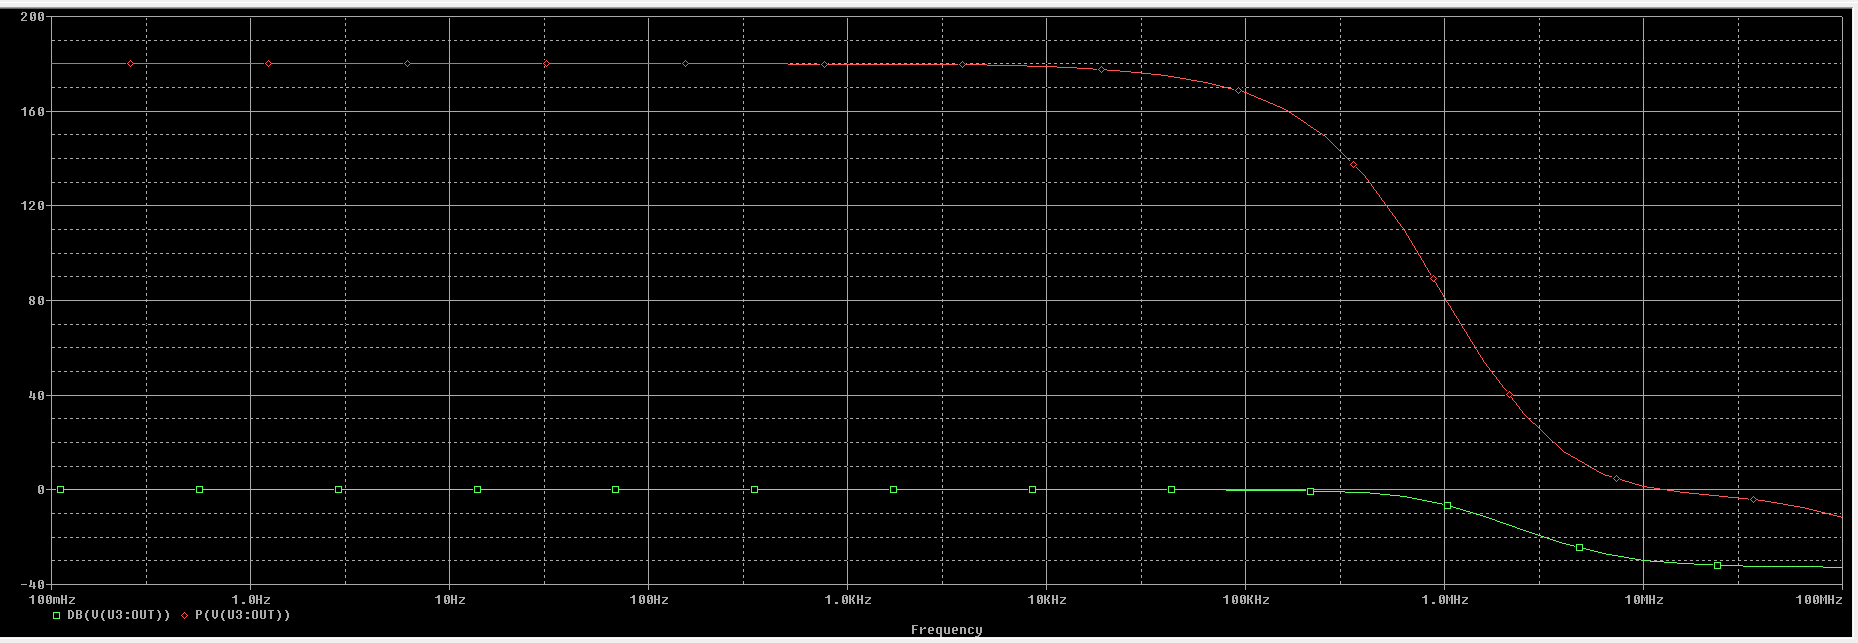Click the leftmost red diamond marker on phase trace
Screen dimensions: 1858x643
coord(131,64)
